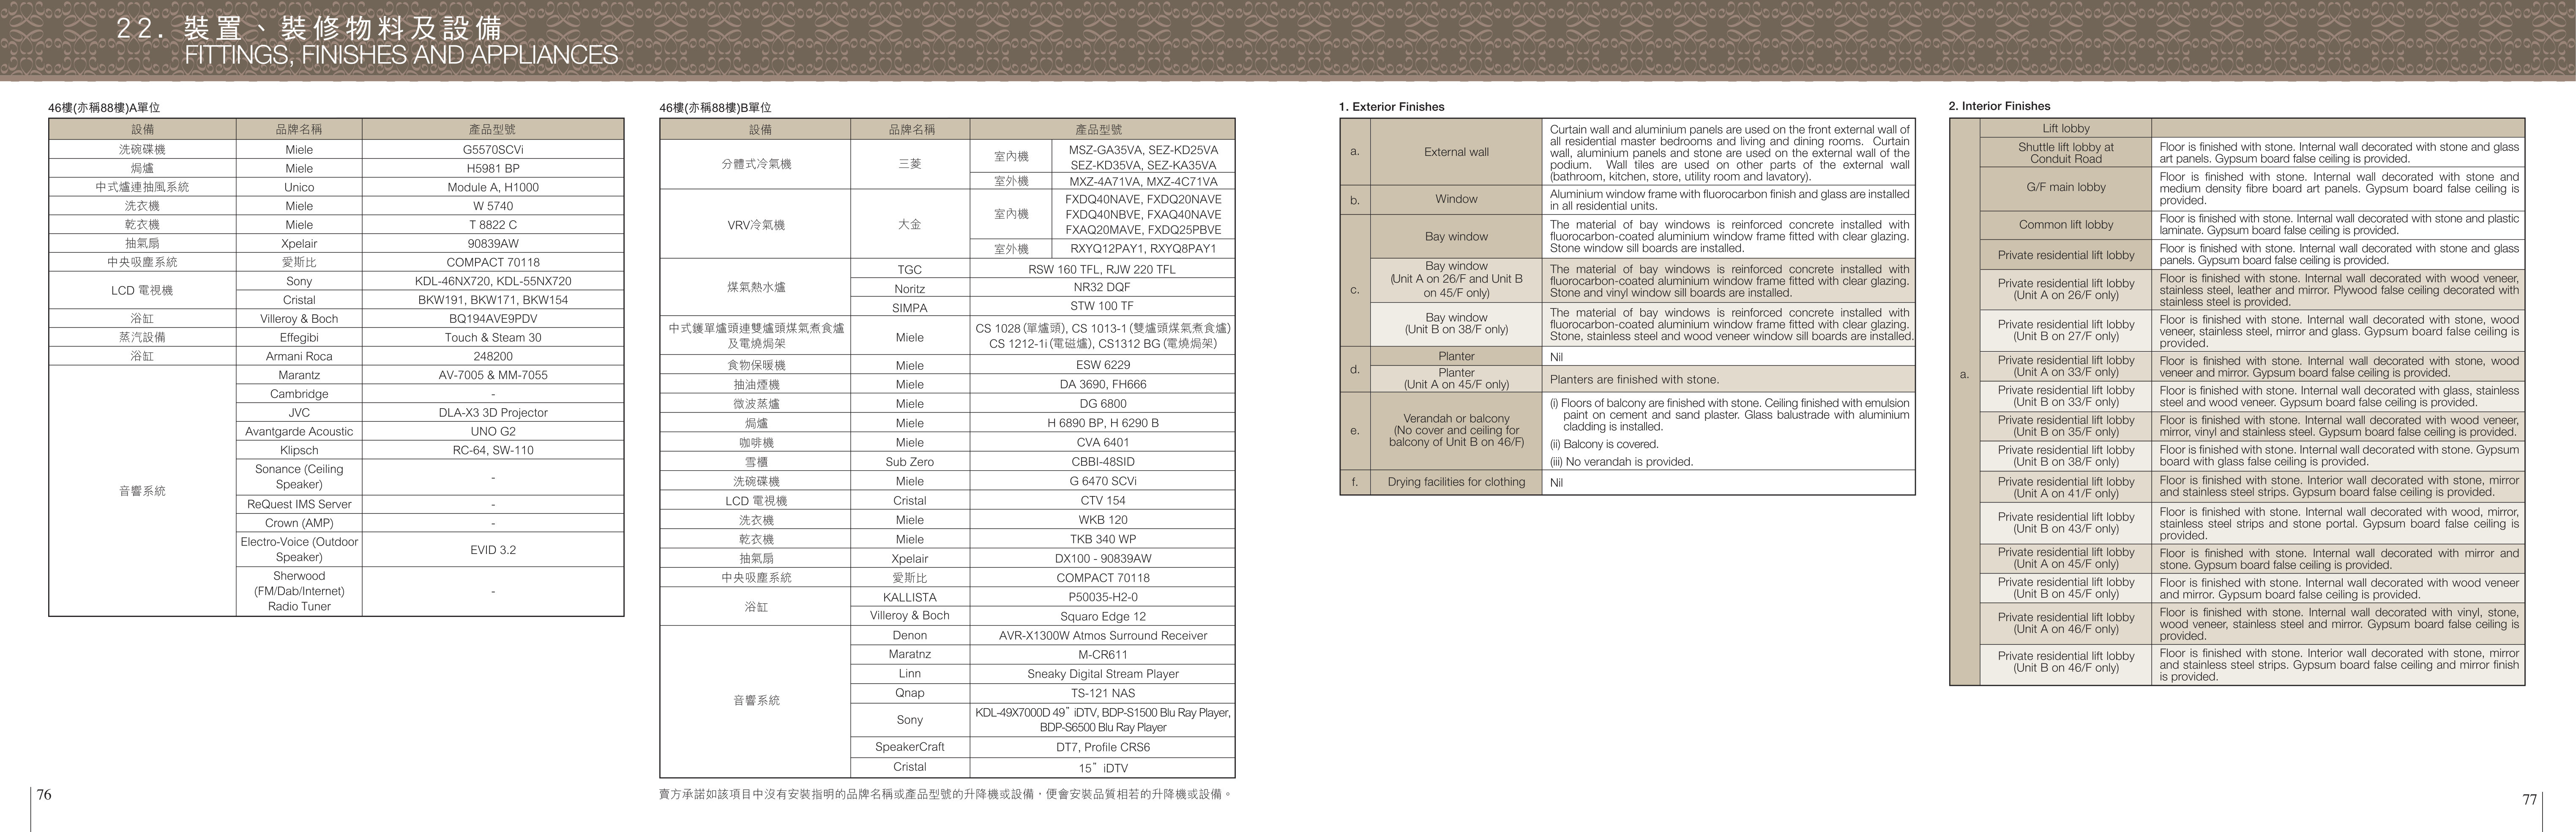Select 'ReQuest IMS Server' brand cell

(x=299, y=504)
